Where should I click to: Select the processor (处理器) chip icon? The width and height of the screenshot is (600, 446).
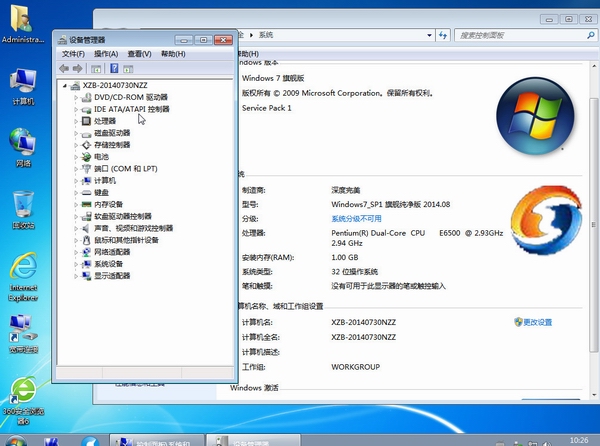pyautogui.click(x=86, y=121)
